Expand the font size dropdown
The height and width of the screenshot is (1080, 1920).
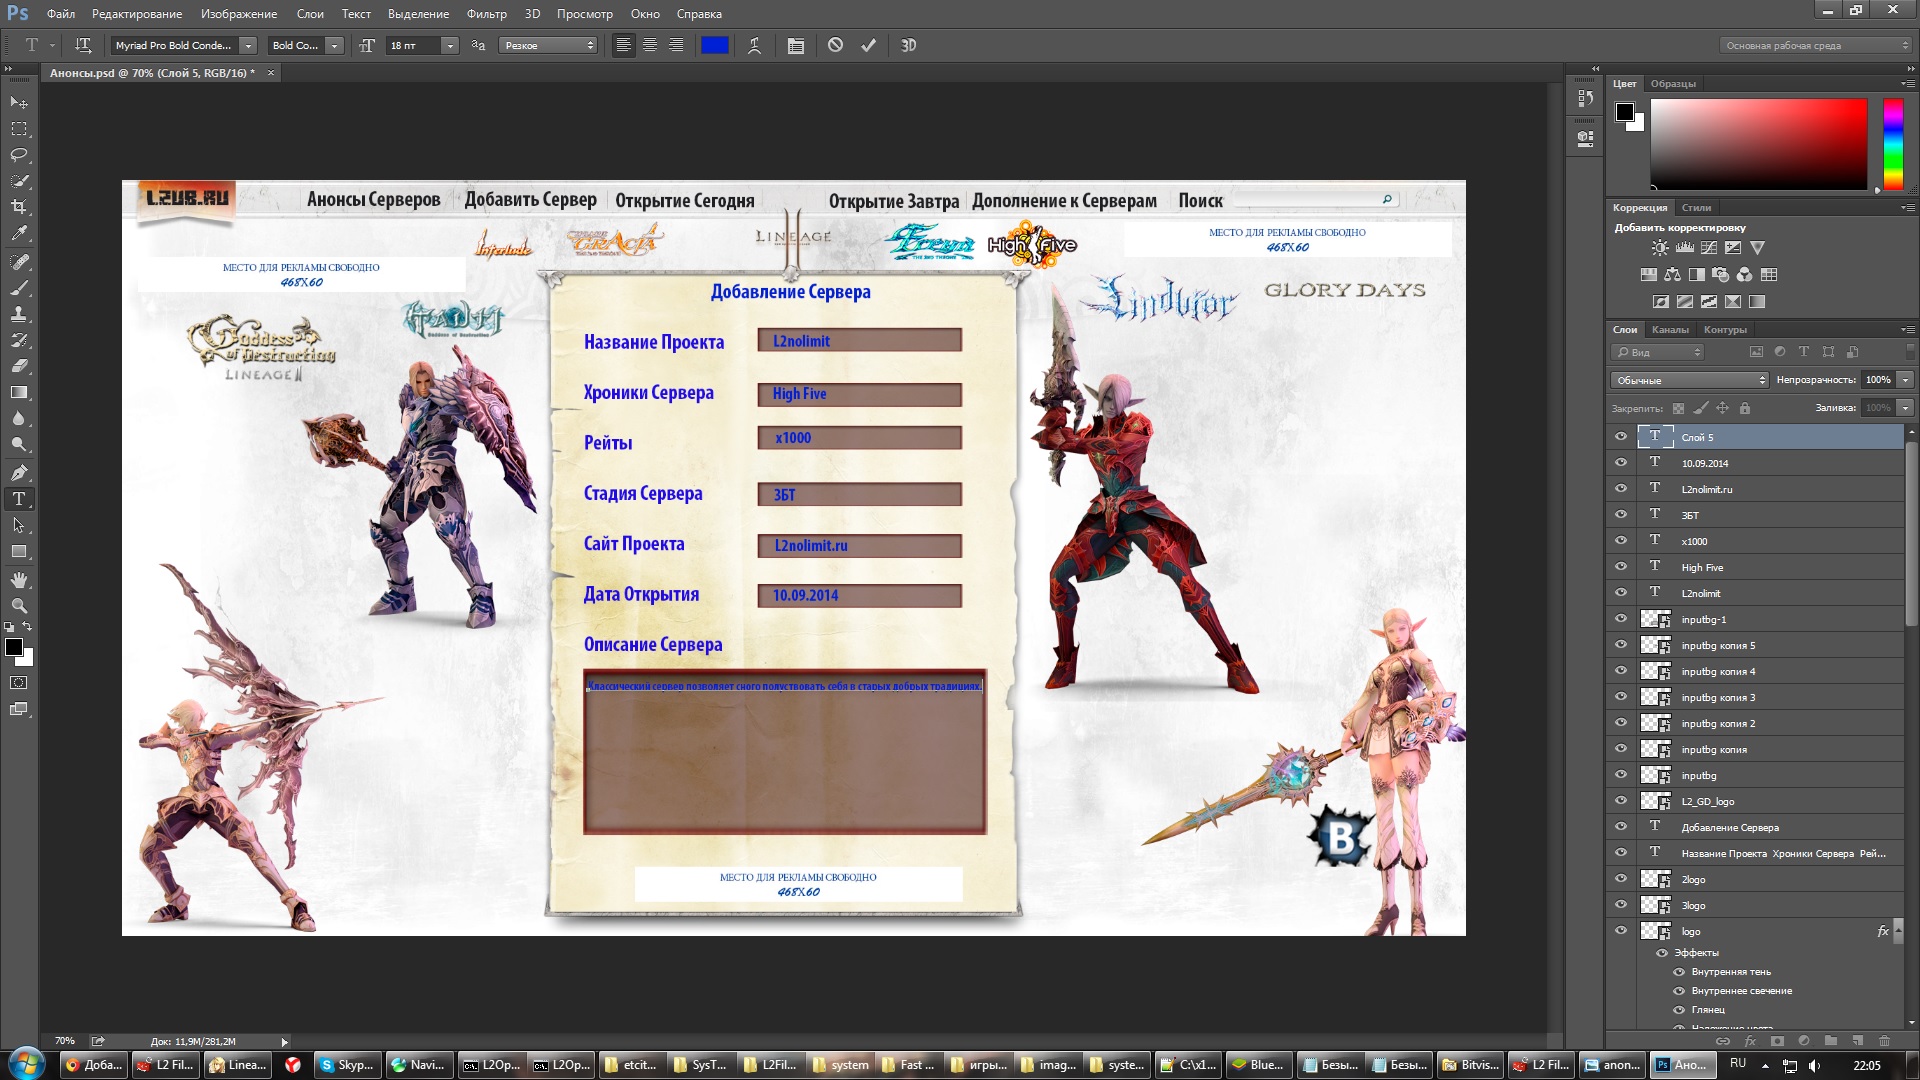coord(450,45)
